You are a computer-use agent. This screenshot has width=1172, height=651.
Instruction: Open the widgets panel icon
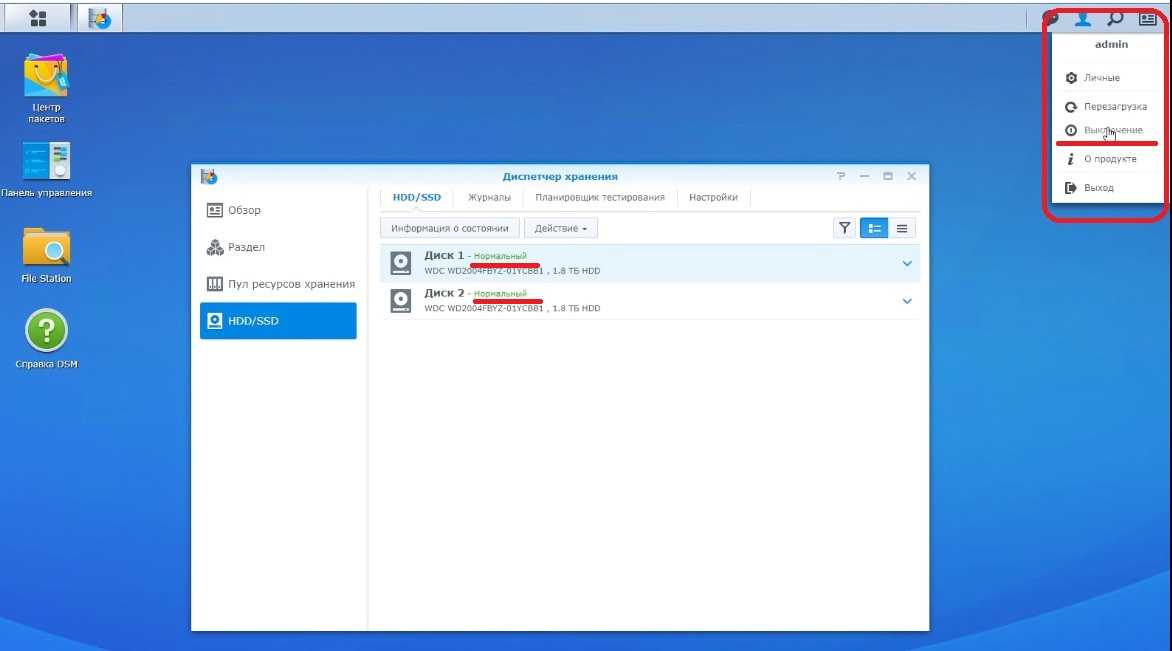[x=1147, y=18]
